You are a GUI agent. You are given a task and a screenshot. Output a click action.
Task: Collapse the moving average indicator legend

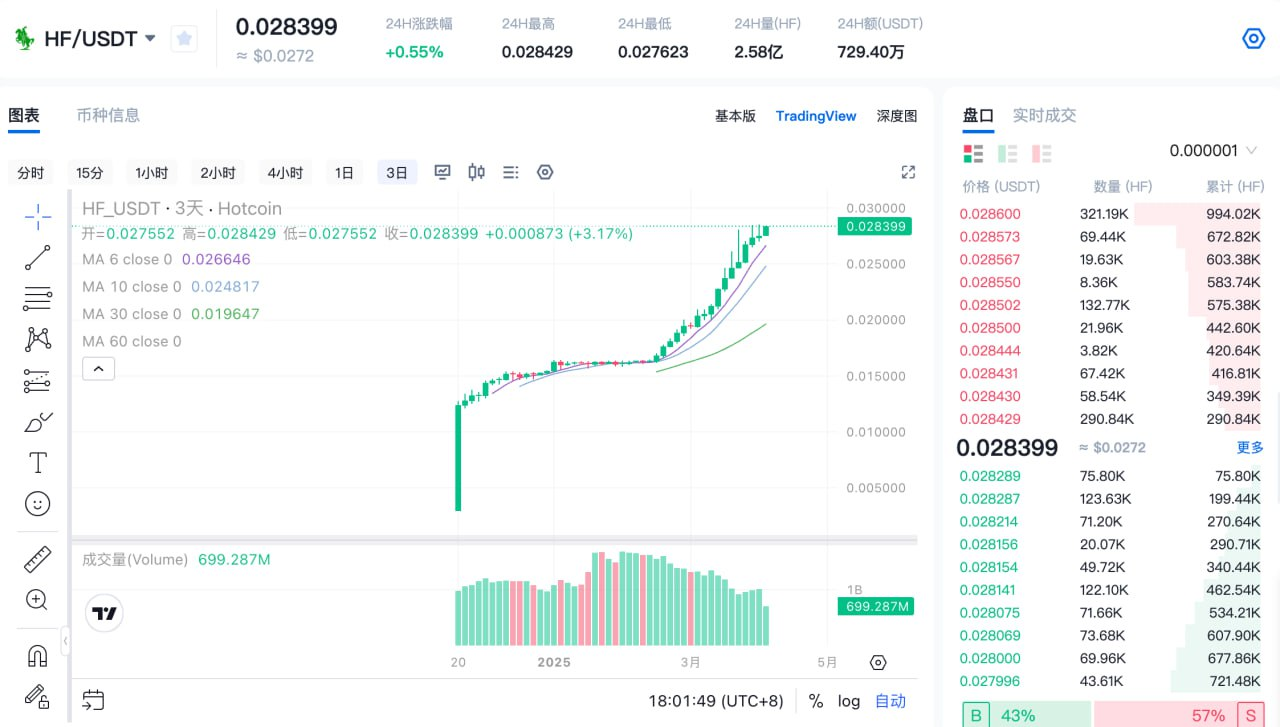[x=98, y=369]
